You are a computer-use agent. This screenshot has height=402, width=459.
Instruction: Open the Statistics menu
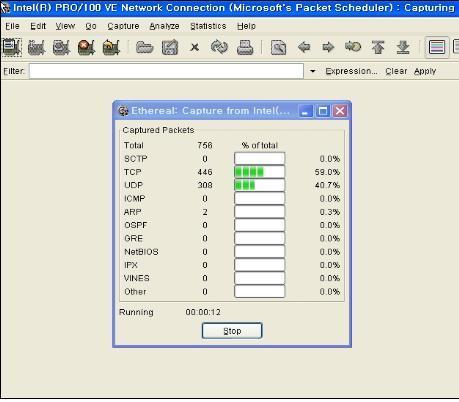click(x=208, y=26)
